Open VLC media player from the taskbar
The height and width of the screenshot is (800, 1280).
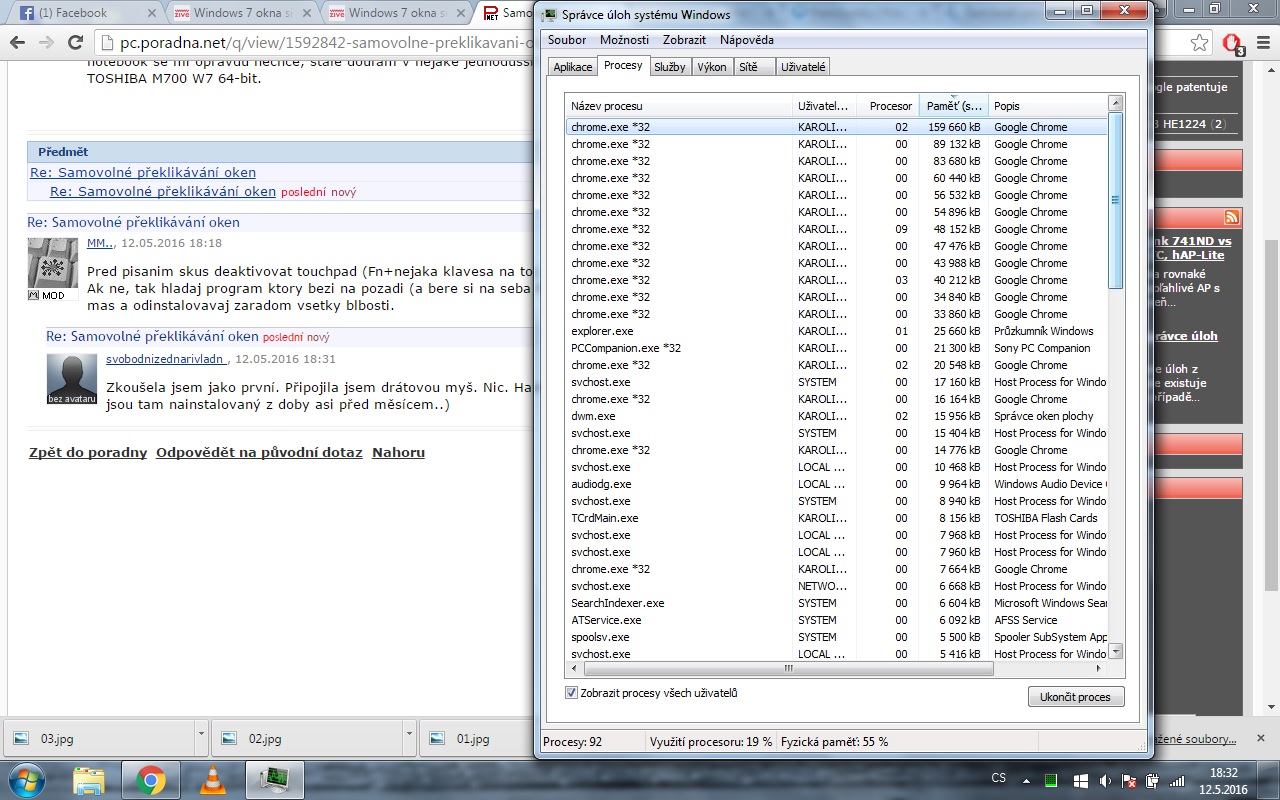[213, 779]
